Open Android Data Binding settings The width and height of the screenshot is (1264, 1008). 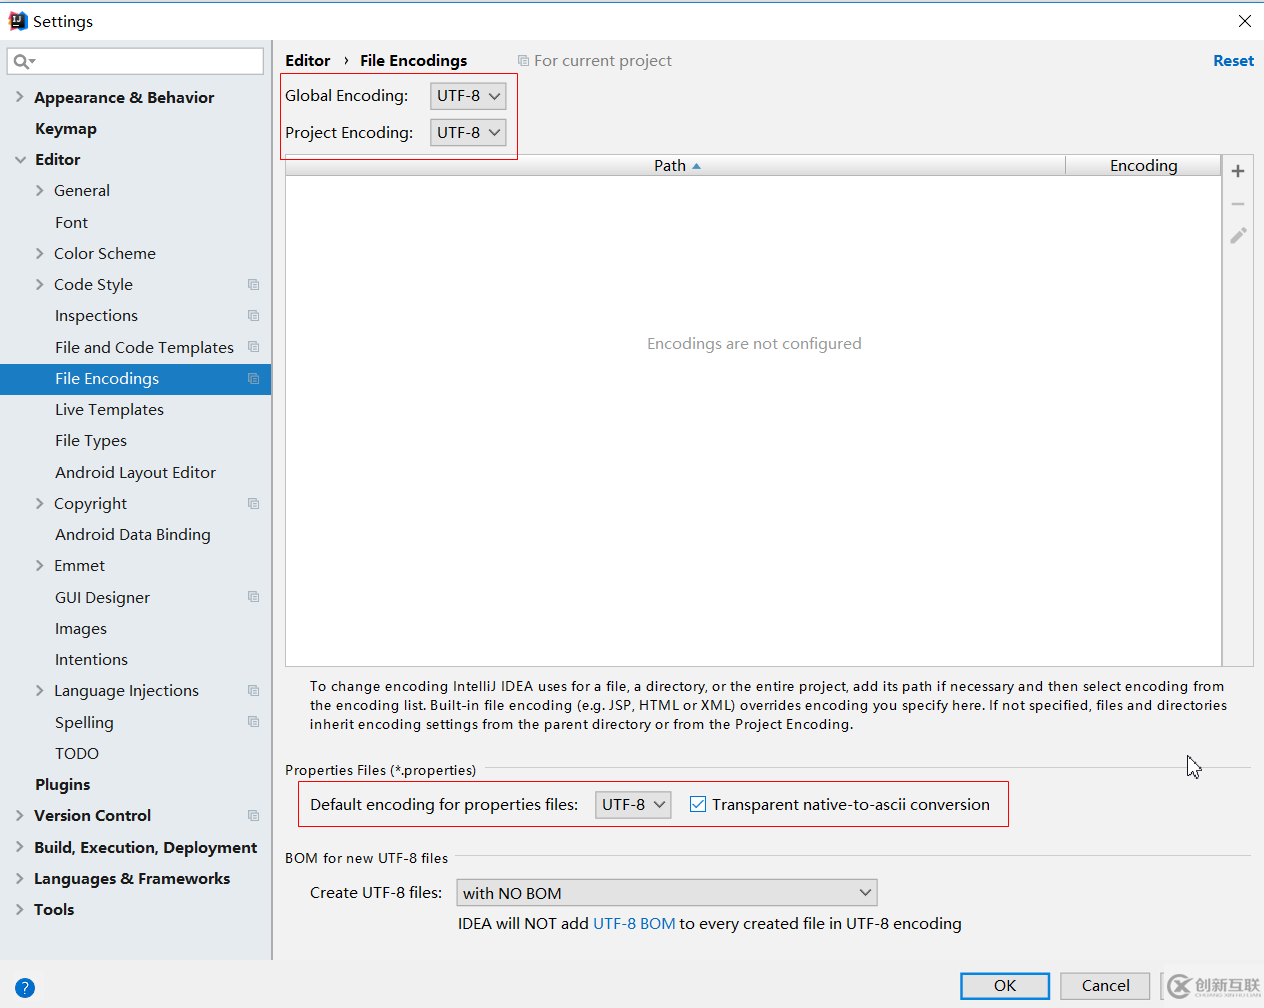coord(135,535)
